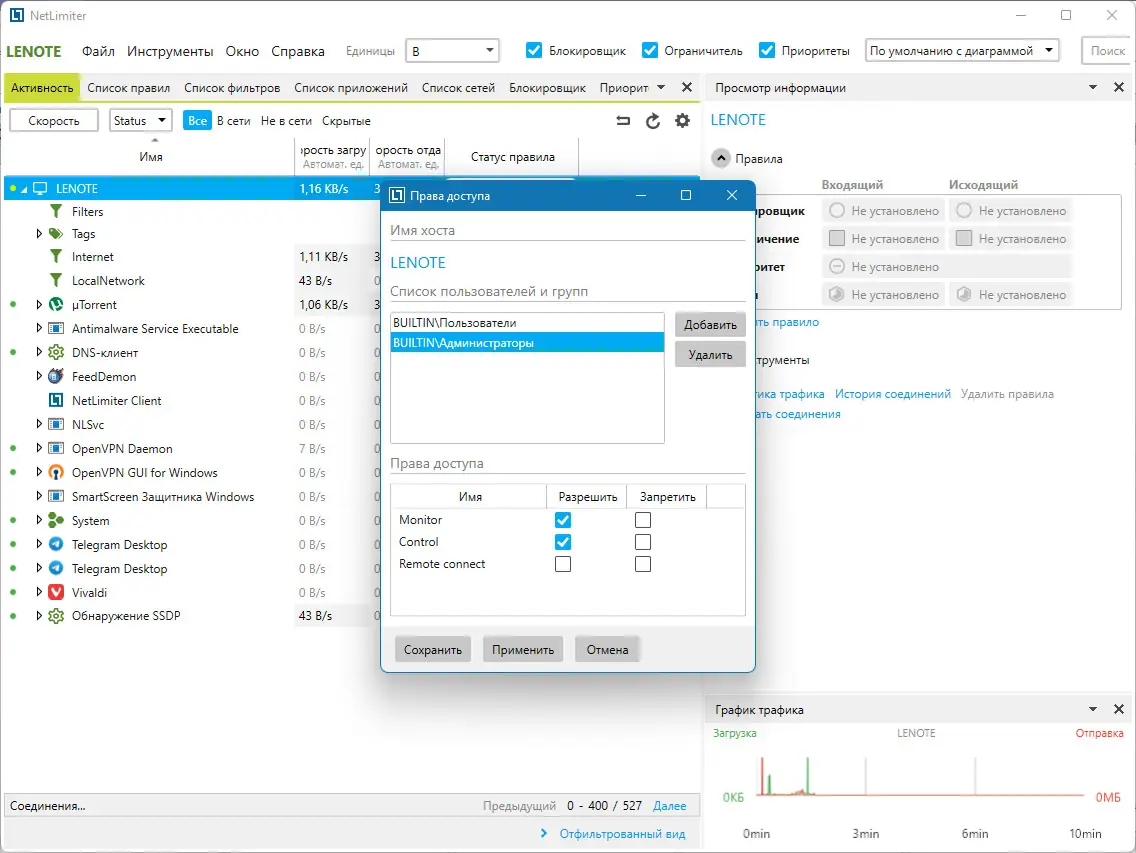Open the История соединений link
The width and height of the screenshot is (1136, 853).
coord(893,394)
